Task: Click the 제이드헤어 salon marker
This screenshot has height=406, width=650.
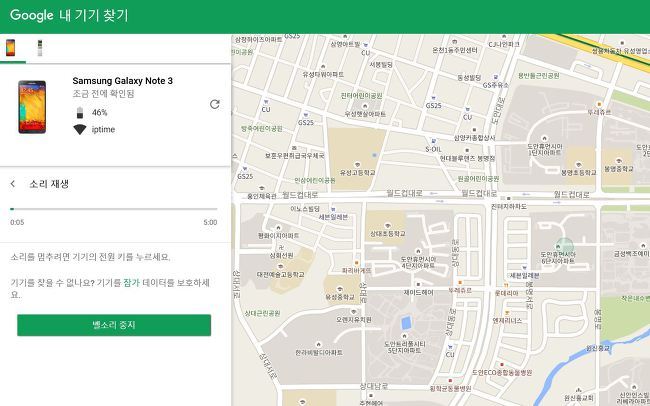Action: [418, 285]
